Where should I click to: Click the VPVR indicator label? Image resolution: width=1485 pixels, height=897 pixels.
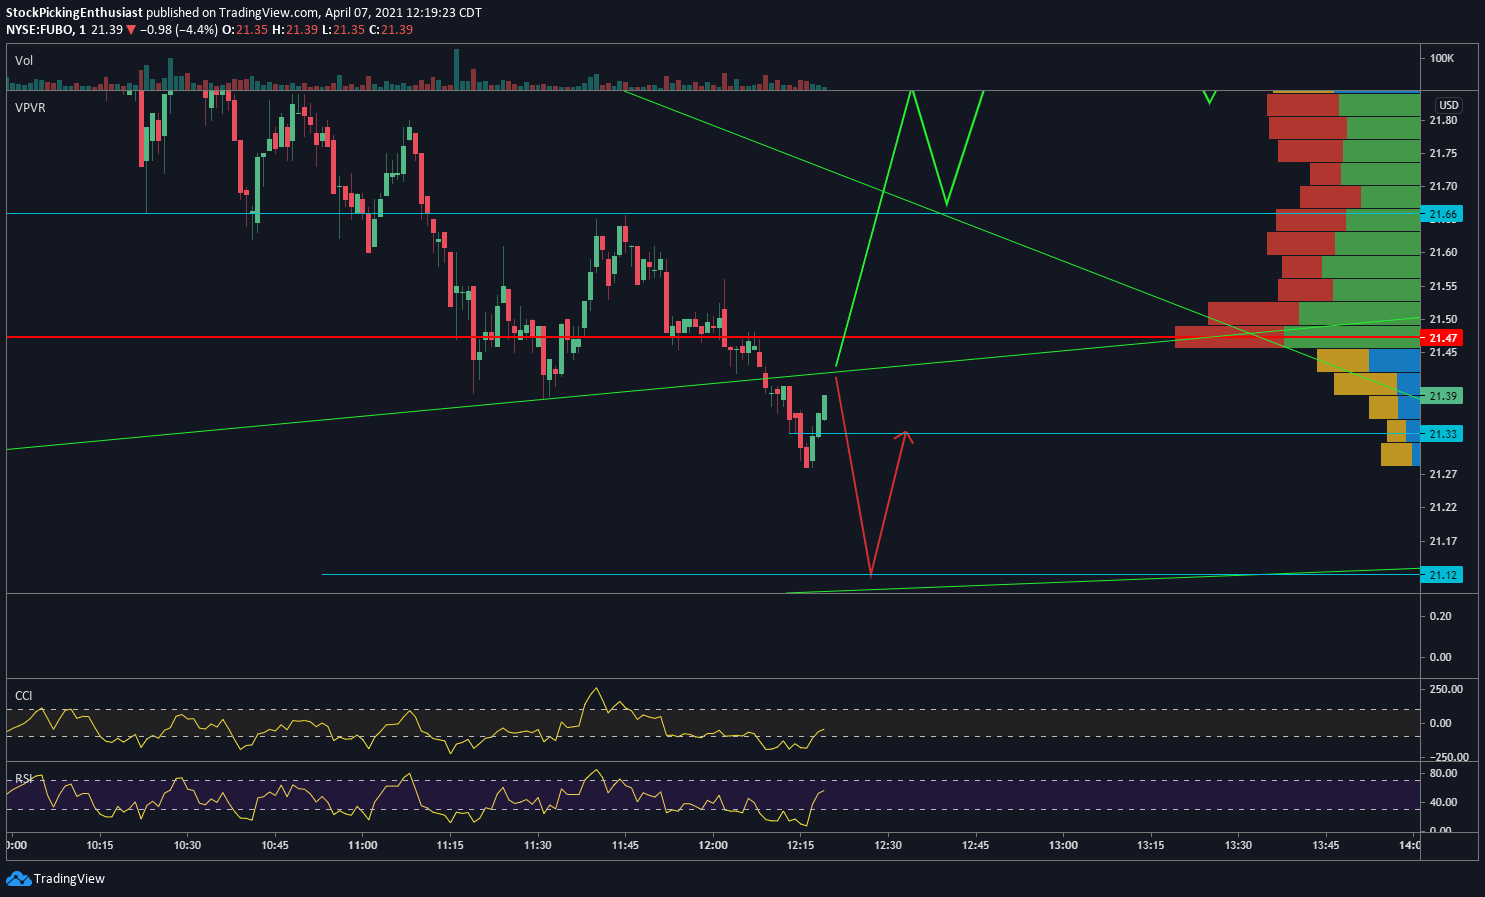[x=30, y=107]
